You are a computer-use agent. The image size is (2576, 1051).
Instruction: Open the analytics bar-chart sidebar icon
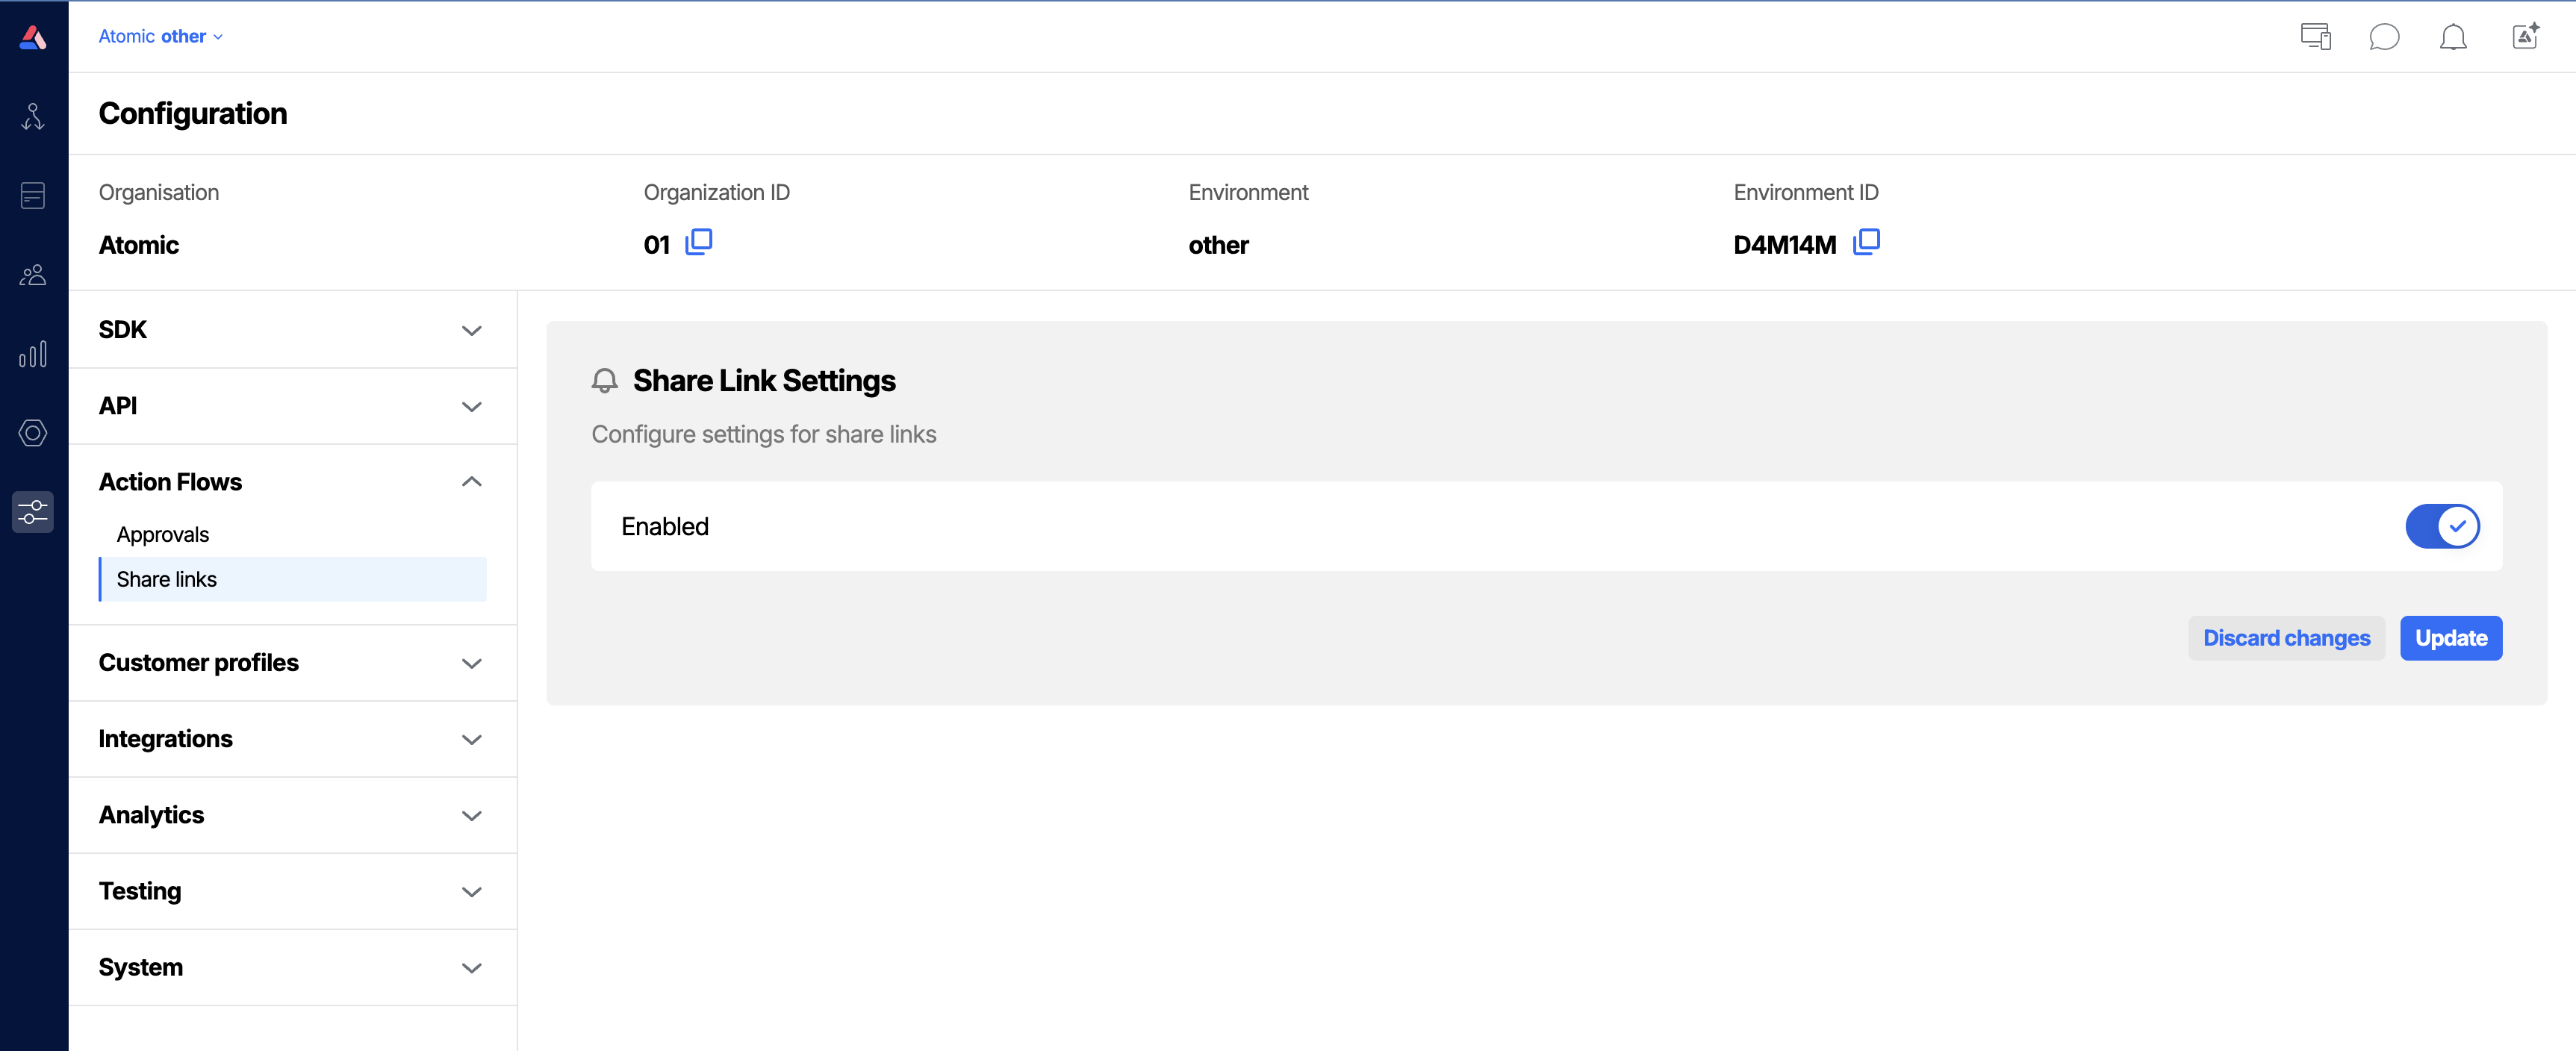(33, 353)
